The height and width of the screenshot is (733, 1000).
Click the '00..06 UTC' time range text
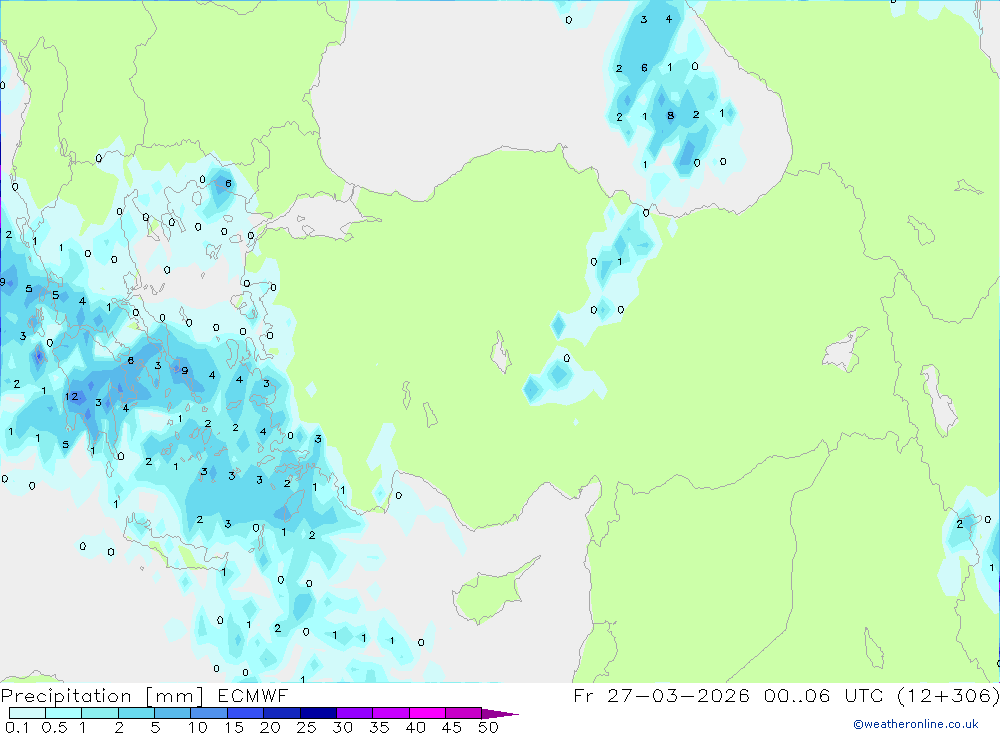pos(824,695)
